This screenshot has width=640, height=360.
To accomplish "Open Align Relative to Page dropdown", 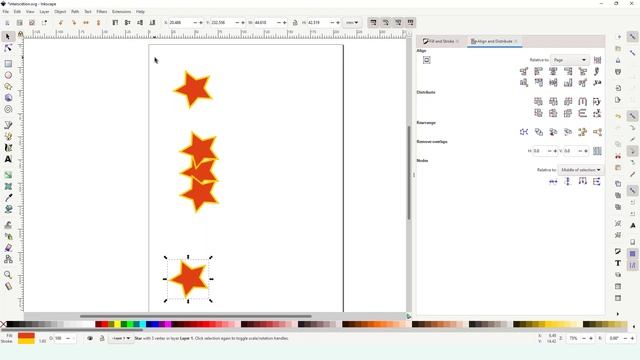I will (x=570, y=60).
